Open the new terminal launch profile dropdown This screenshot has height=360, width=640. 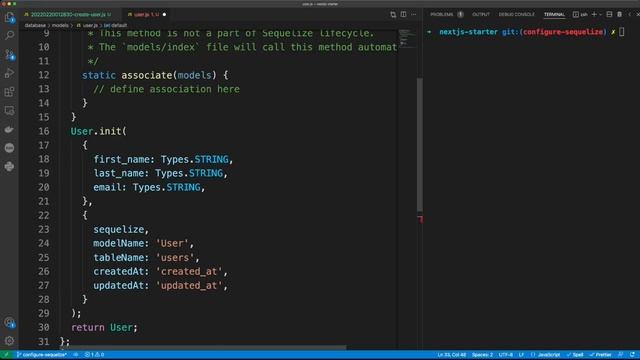[600, 14]
